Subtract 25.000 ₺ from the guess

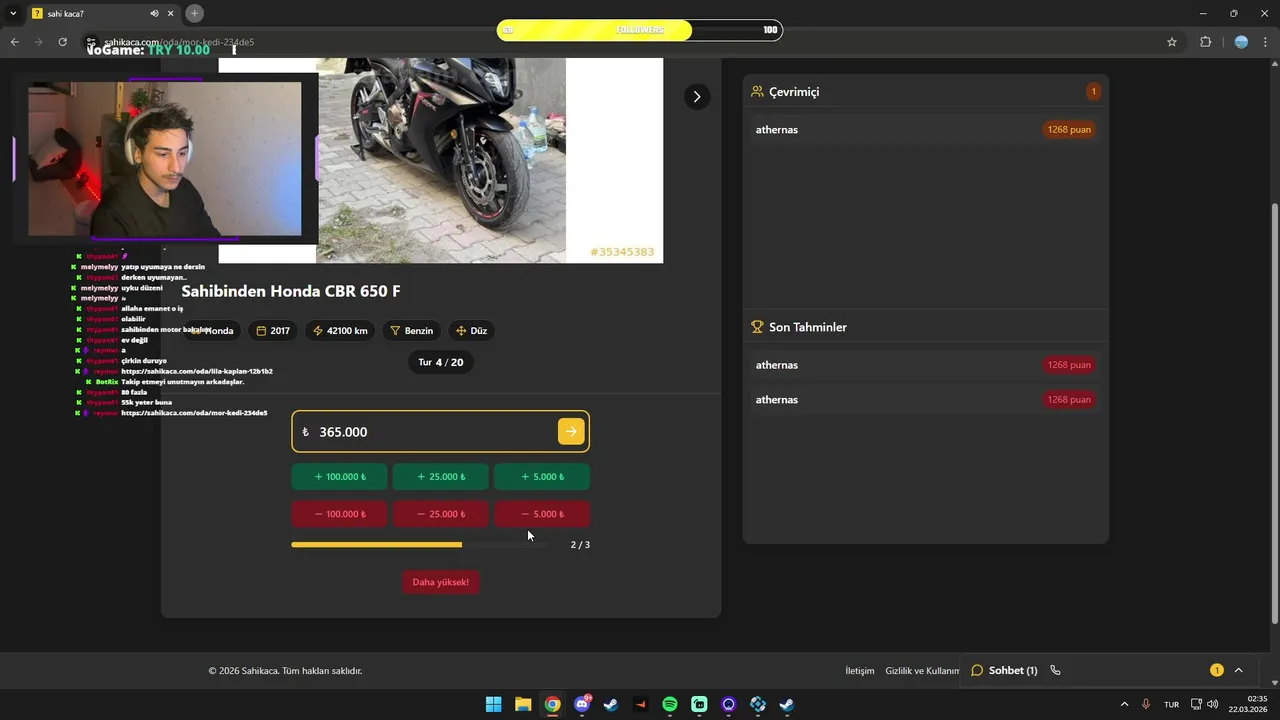[440, 514]
